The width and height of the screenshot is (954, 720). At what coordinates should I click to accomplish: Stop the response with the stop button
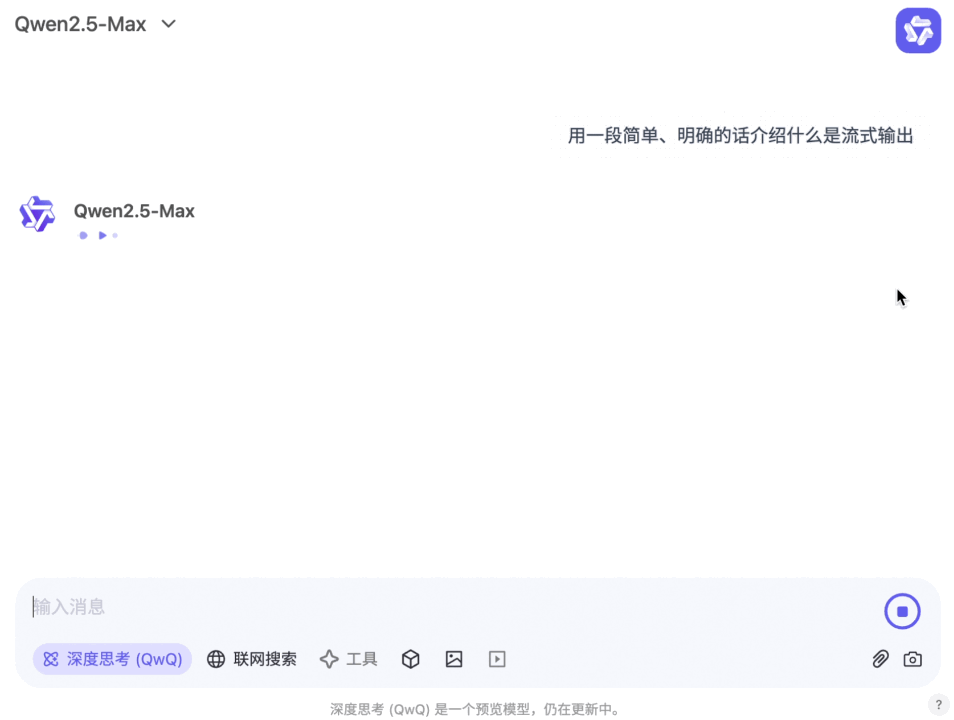point(902,611)
